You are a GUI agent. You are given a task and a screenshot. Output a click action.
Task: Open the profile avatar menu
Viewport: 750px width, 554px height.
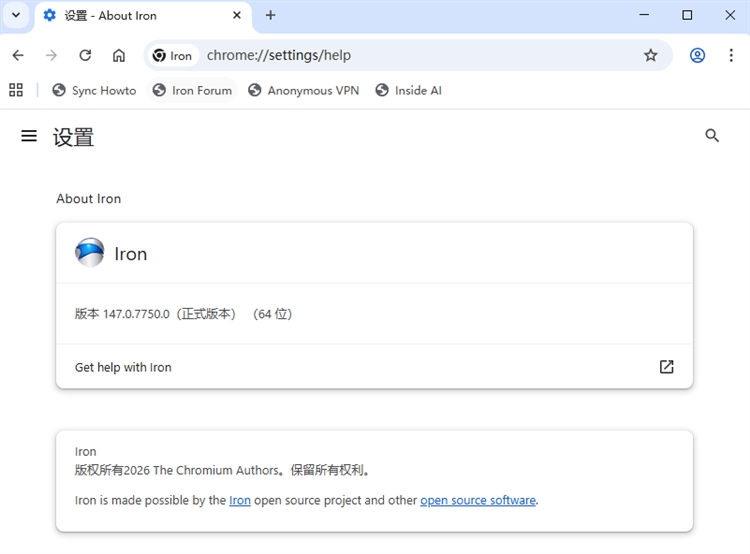pos(697,55)
